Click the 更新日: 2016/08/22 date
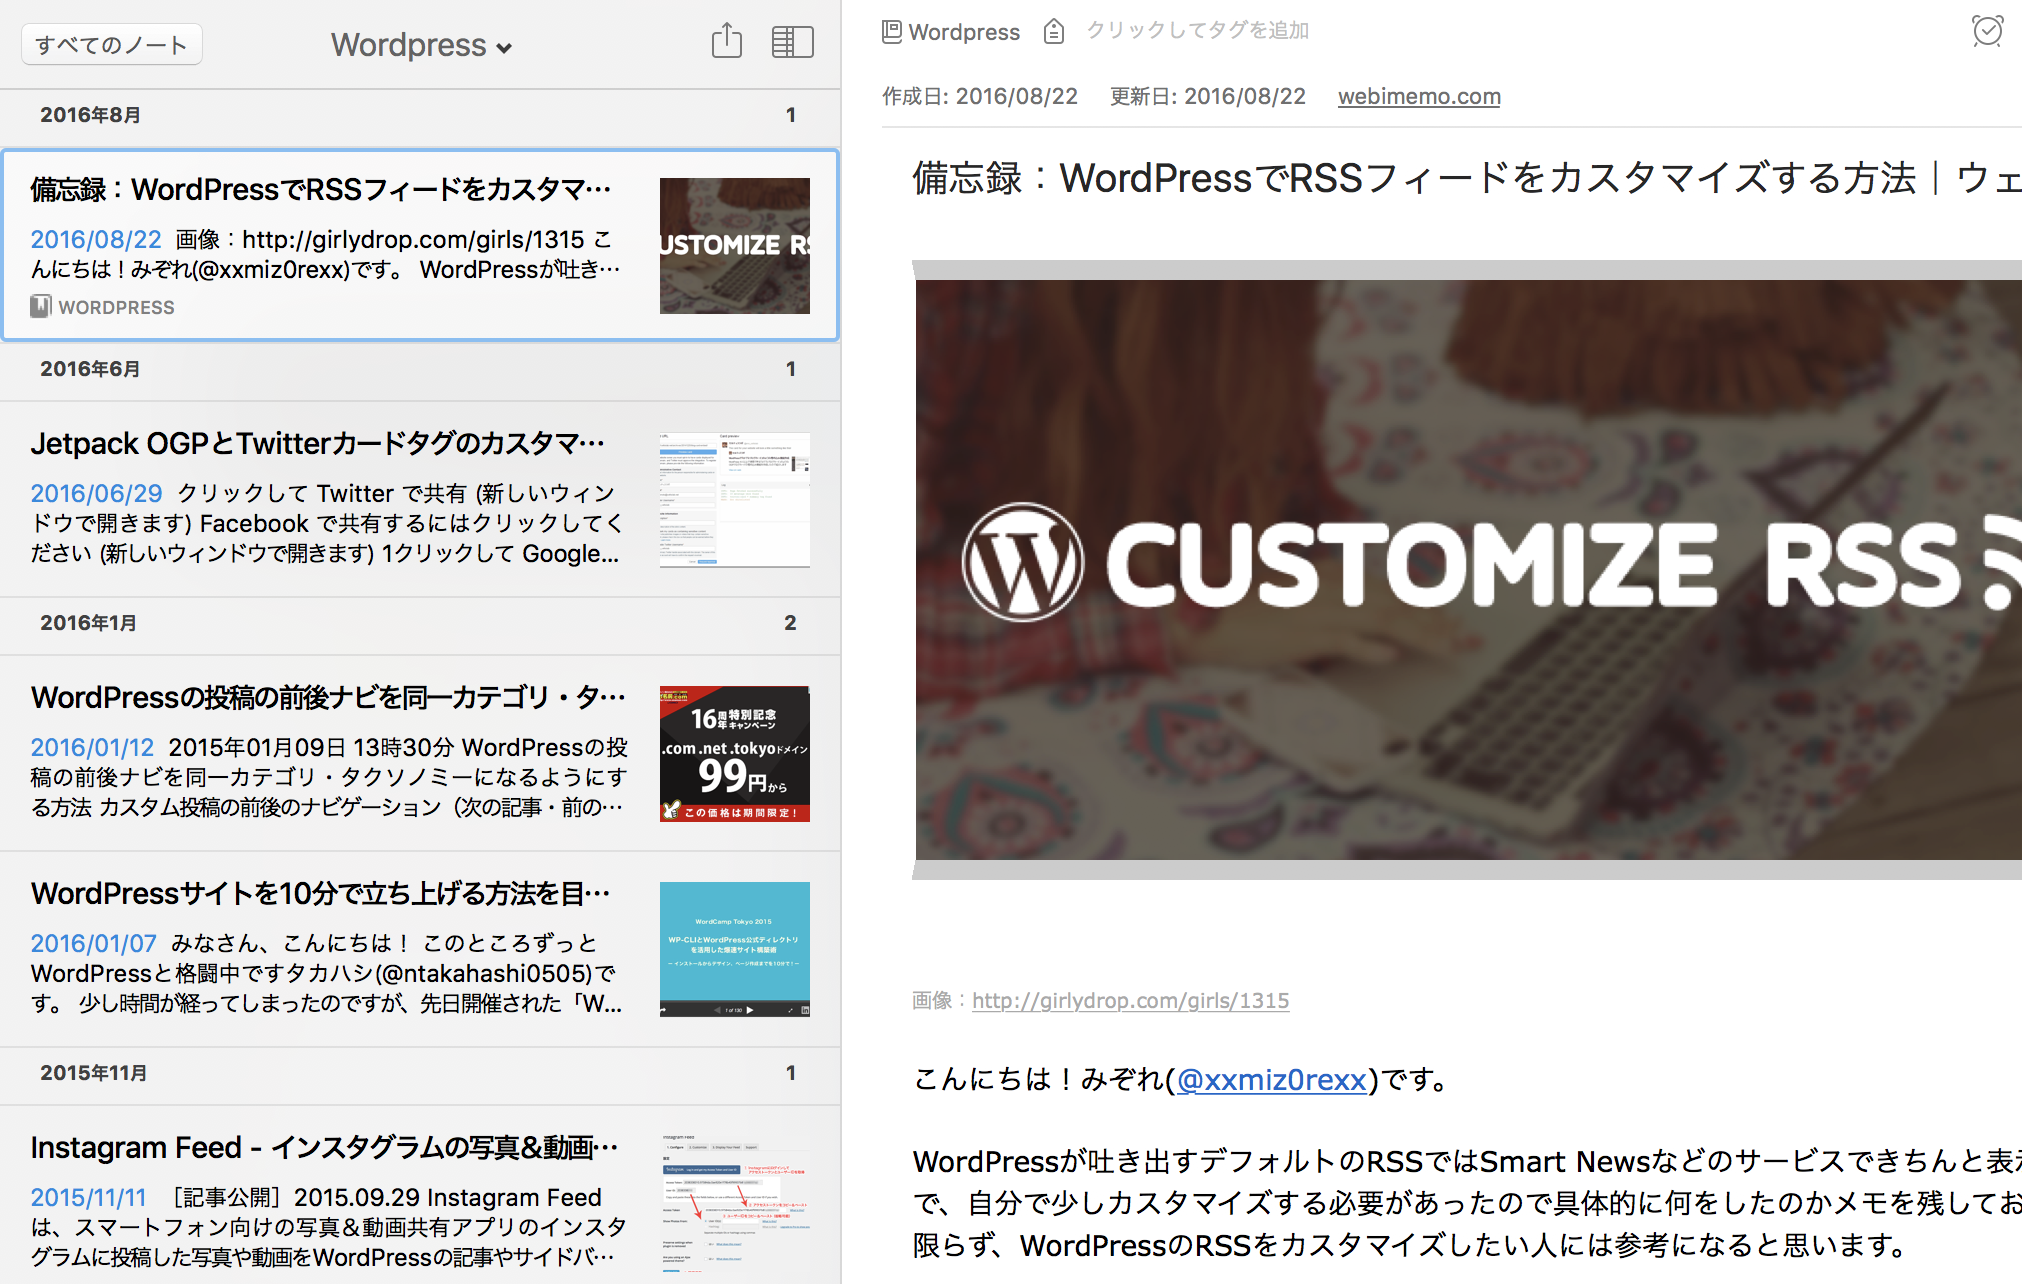 [1208, 96]
